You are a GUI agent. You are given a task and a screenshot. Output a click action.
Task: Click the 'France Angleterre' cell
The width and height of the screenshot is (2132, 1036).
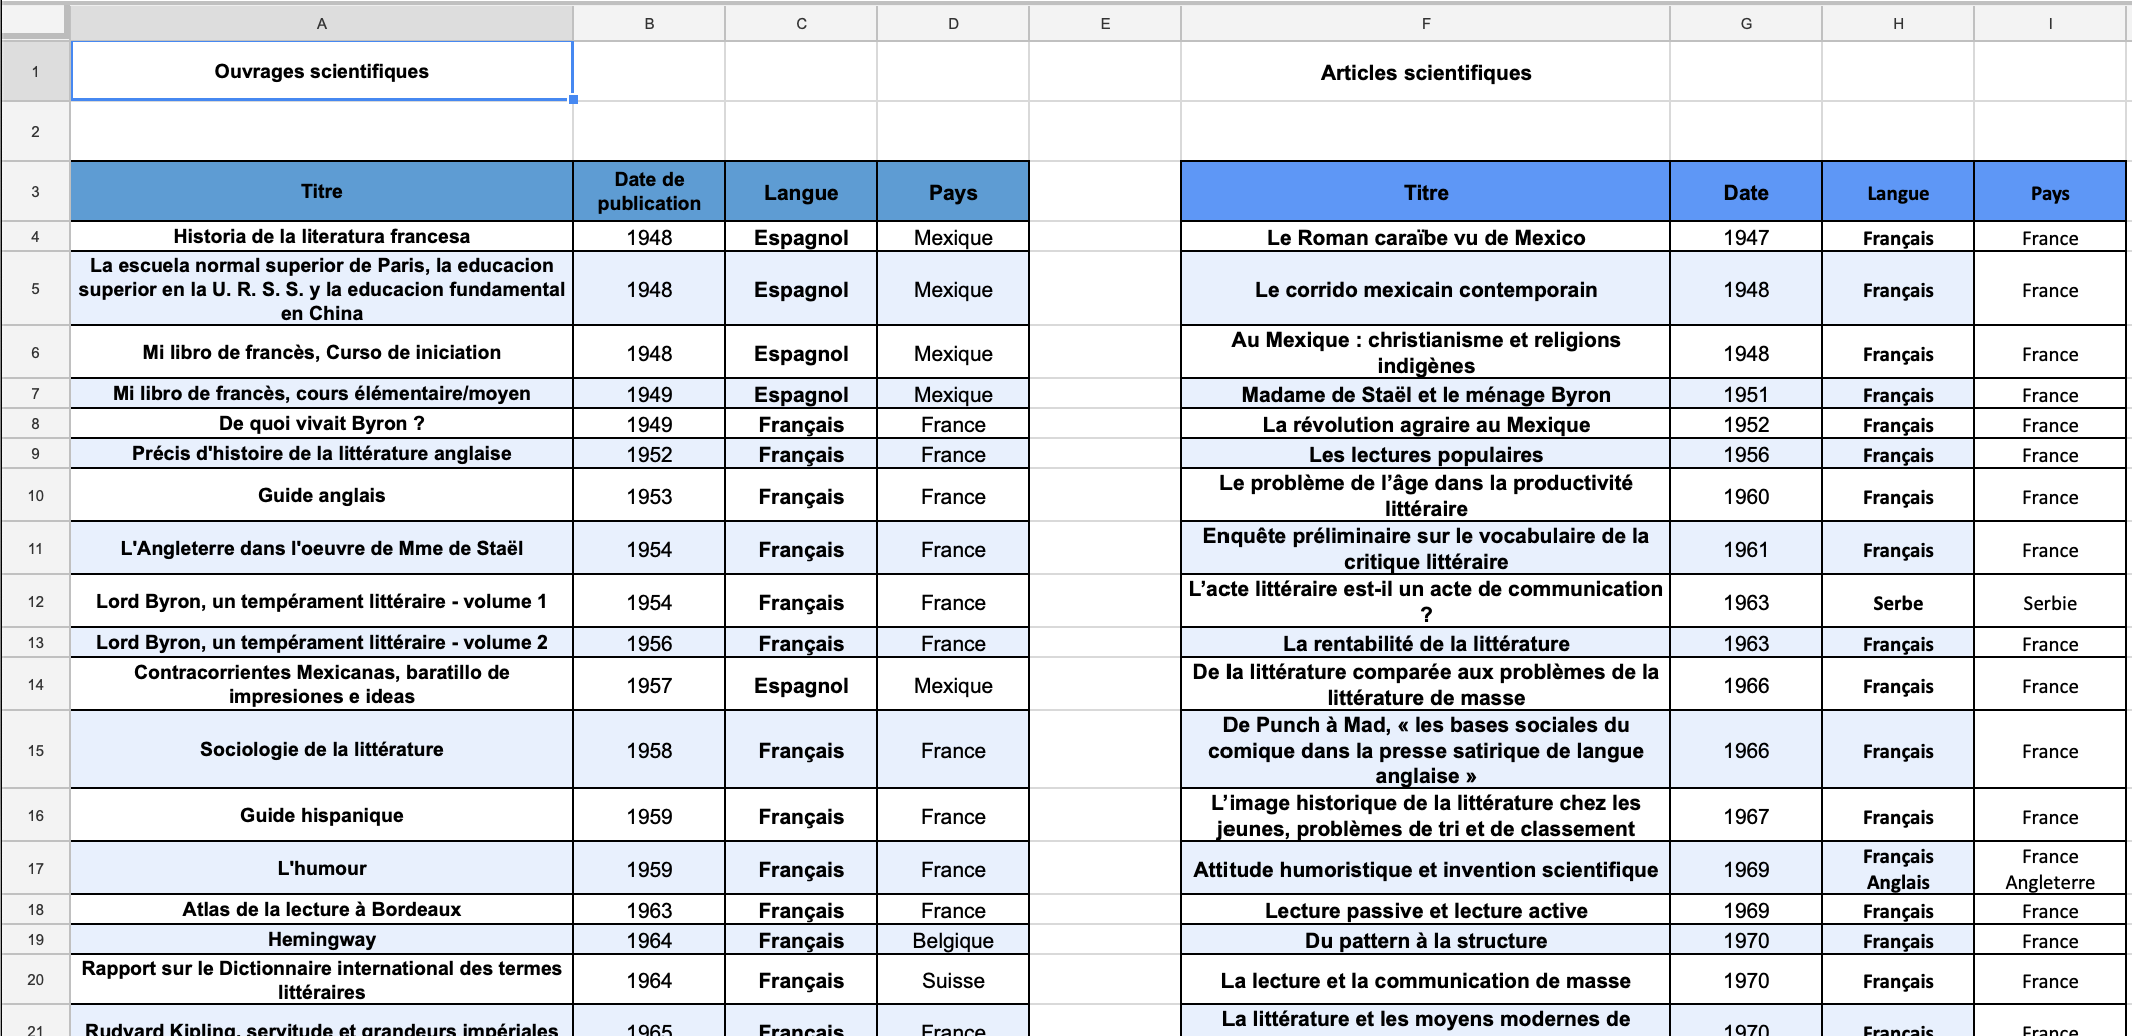click(x=2050, y=869)
